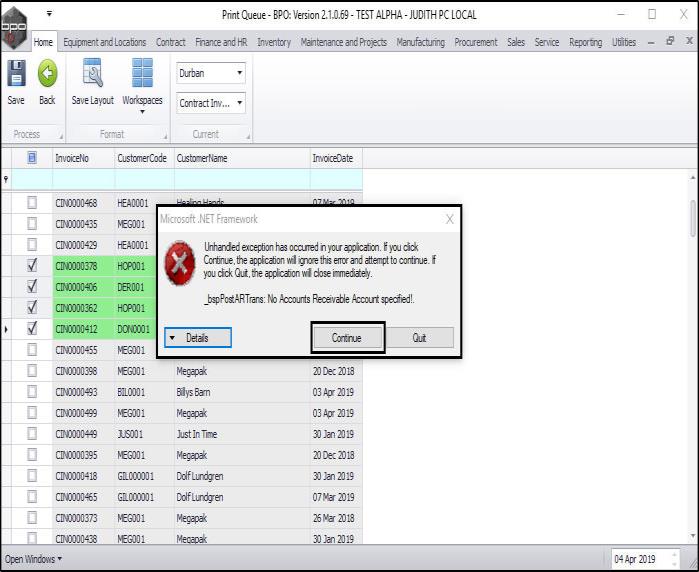Open the Durban site dropdown
The width and height of the screenshot is (699, 572).
coord(239,73)
